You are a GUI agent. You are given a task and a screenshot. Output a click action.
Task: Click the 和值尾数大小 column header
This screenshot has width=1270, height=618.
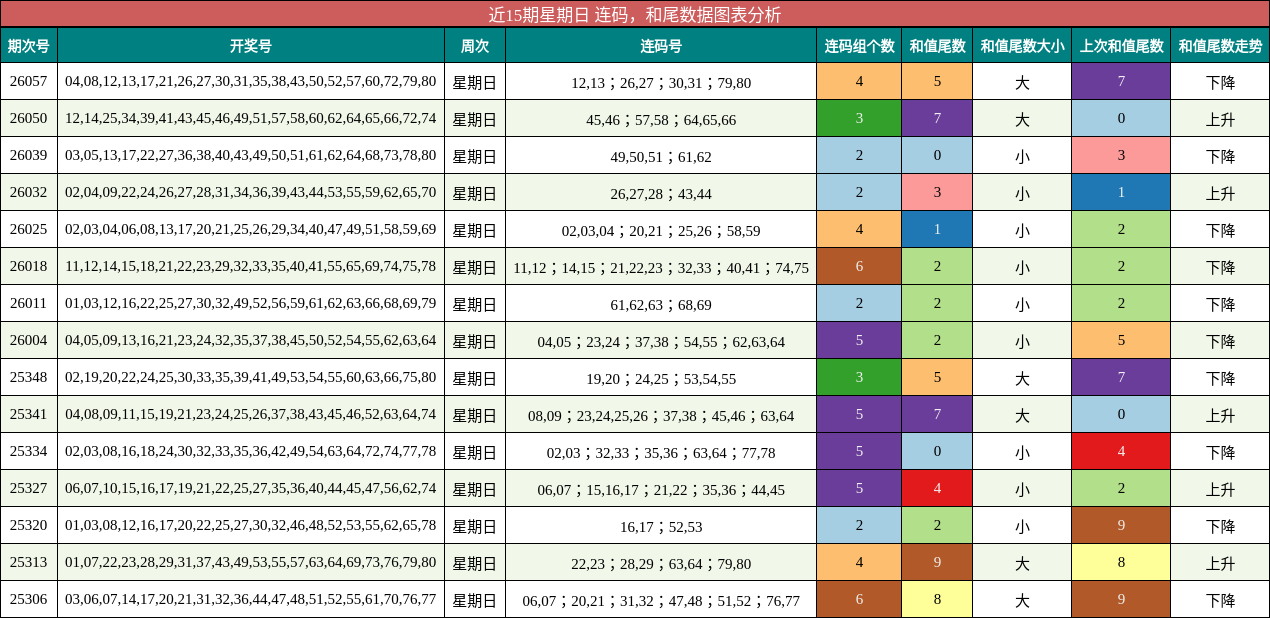(1022, 45)
